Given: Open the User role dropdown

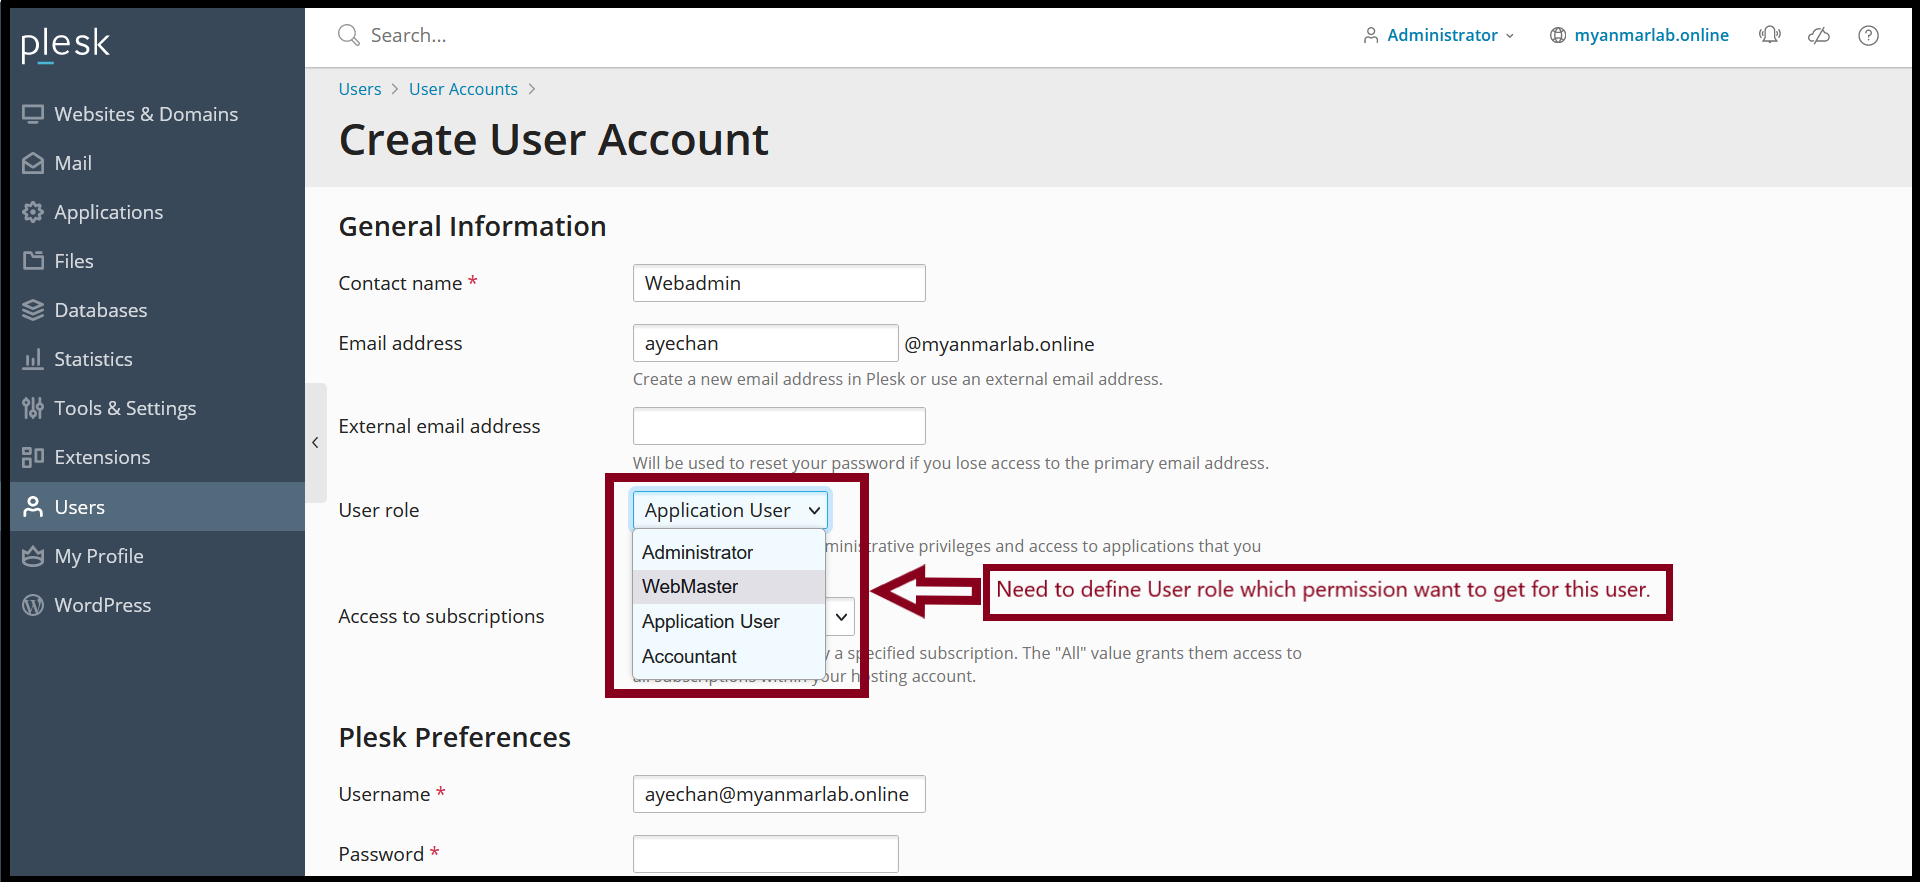Looking at the screenshot, I should [731, 510].
